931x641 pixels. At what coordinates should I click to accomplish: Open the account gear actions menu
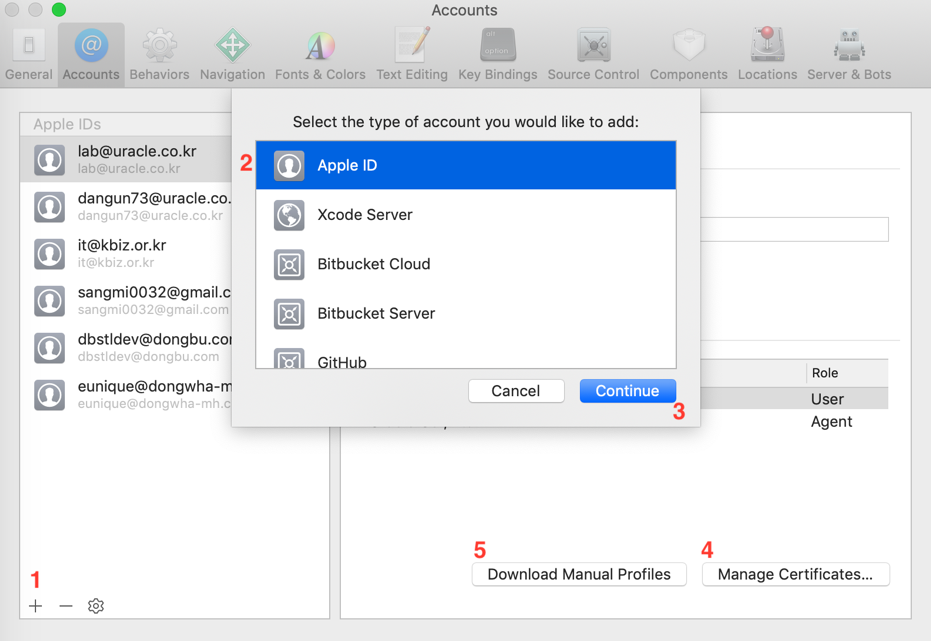(x=96, y=606)
